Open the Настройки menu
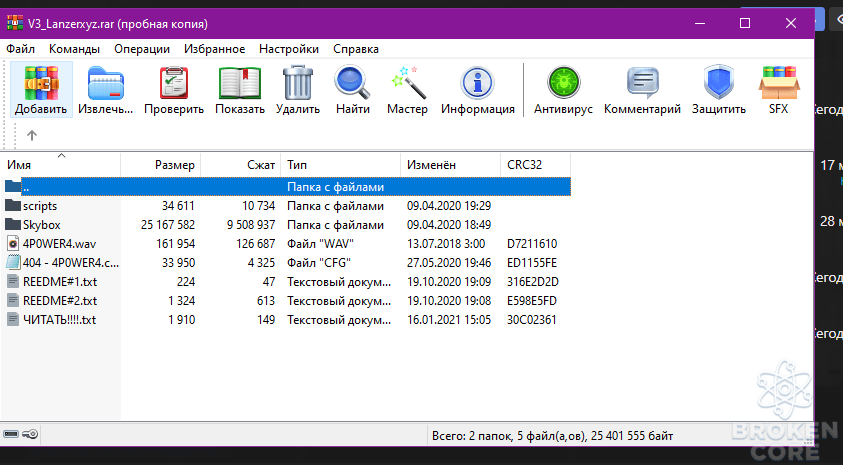This screenshot has height=465, width=843. pyautogui.click(x=289, y=49)
